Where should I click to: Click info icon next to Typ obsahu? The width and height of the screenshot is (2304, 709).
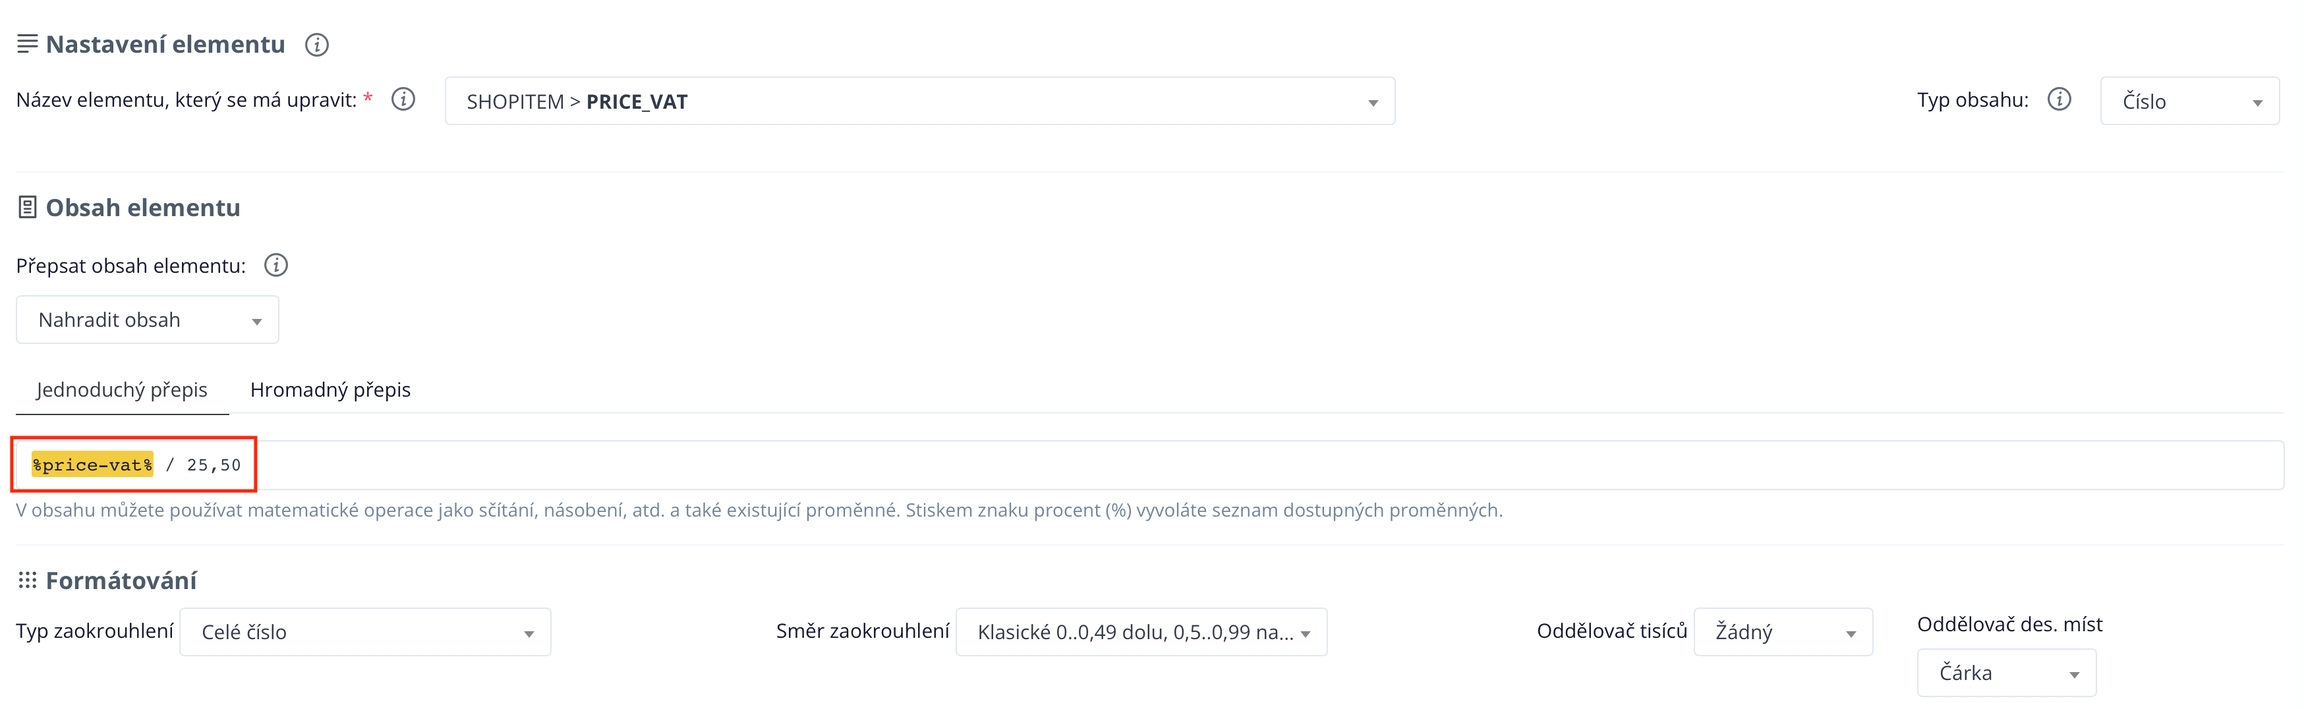pyautogui.click(x=2059, y=99)
